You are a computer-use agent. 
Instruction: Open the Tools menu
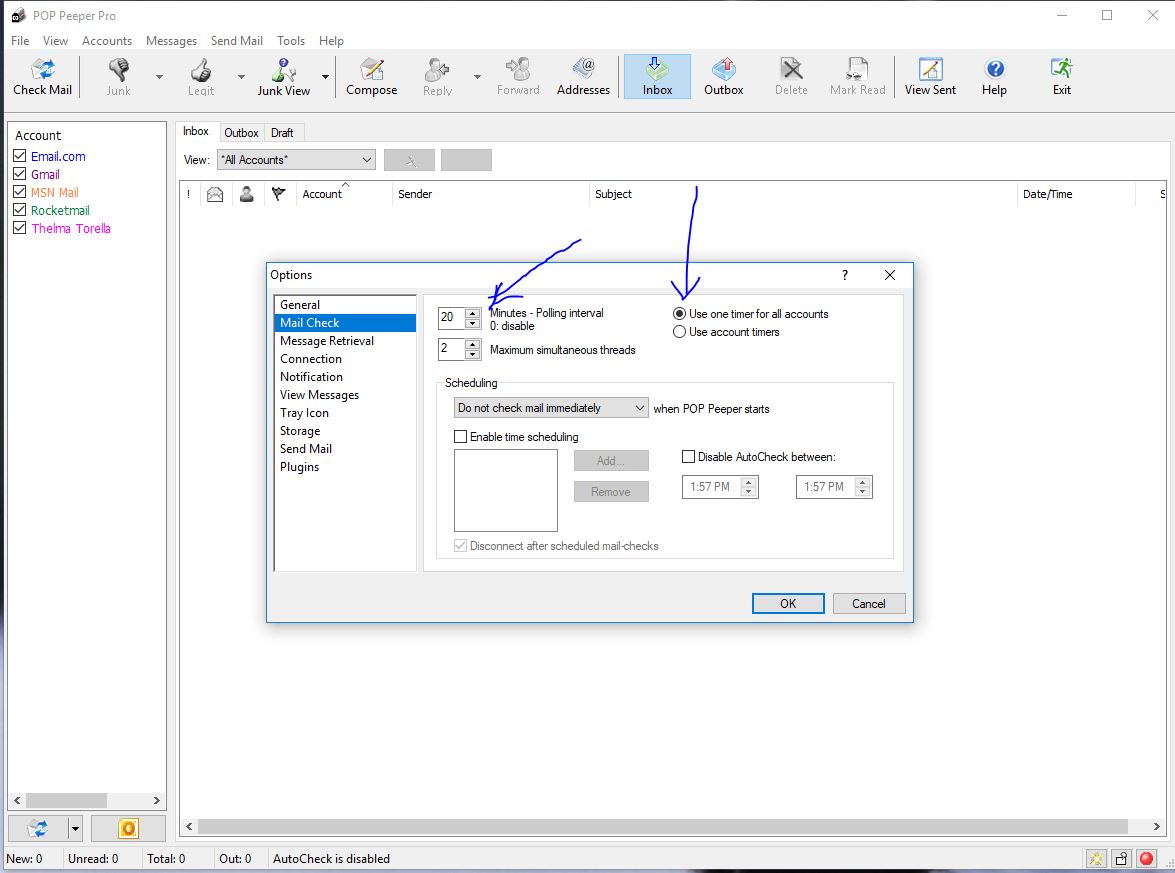[291, 40]
